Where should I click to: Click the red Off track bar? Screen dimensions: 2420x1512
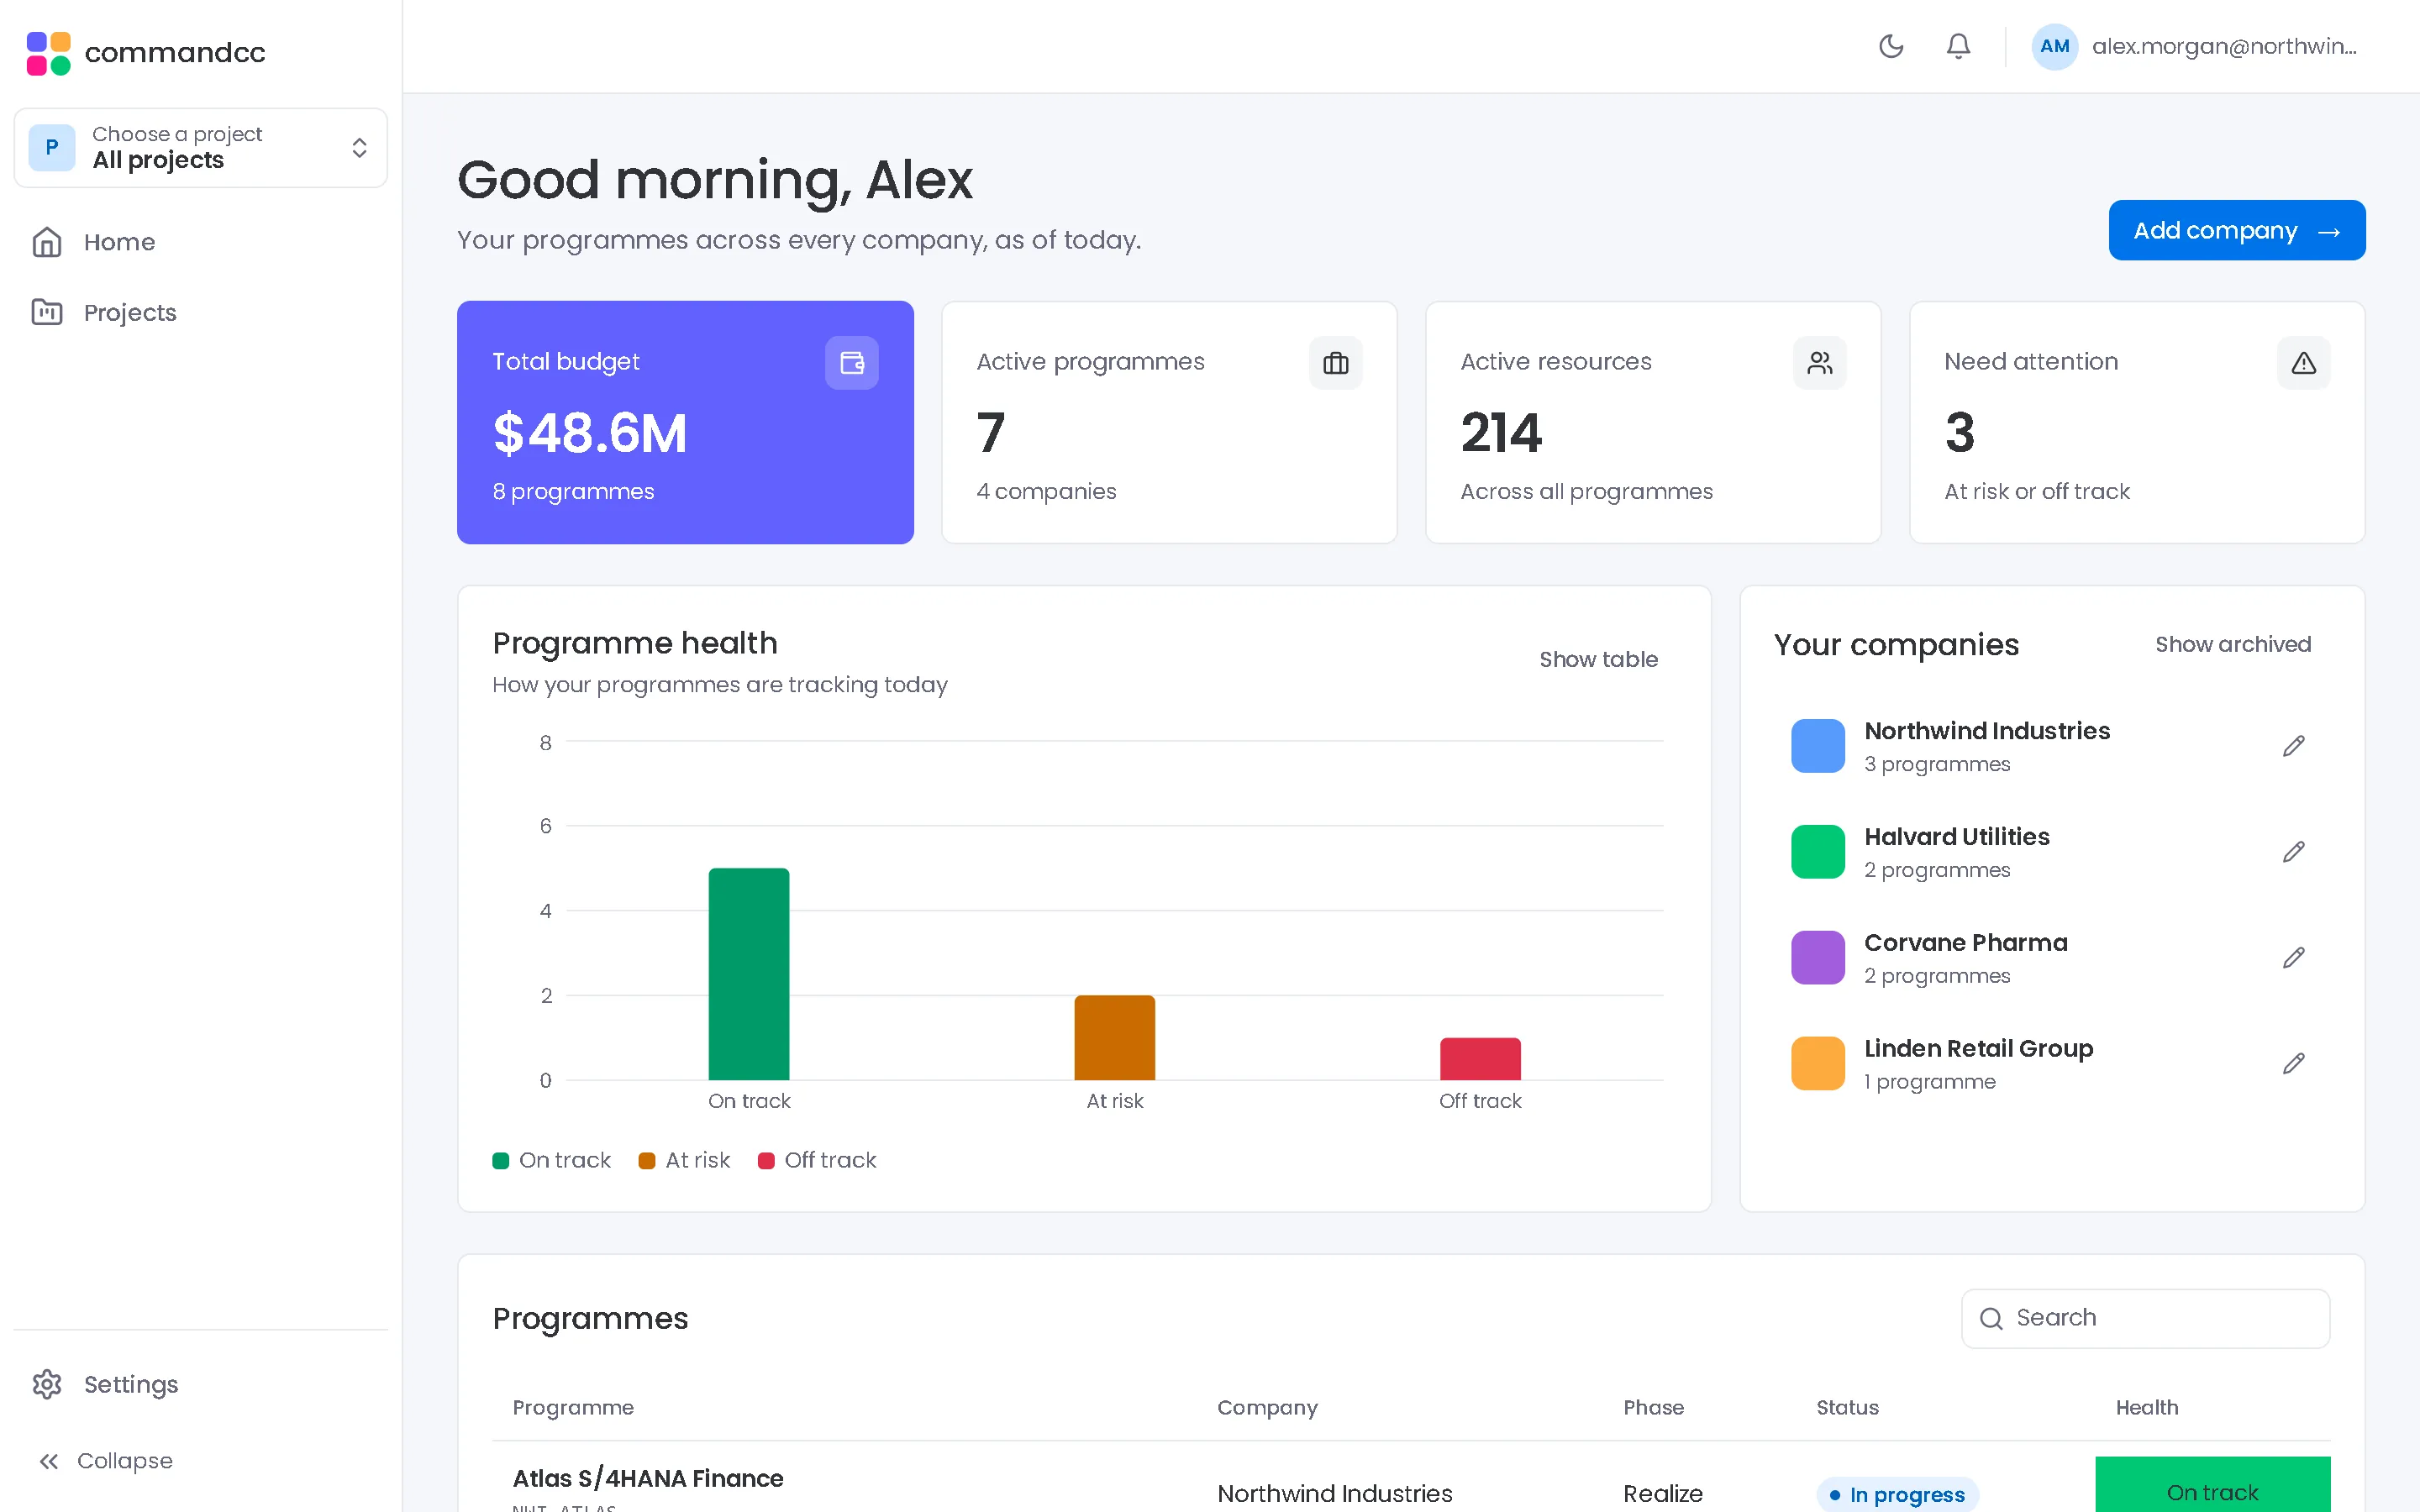(1480, 1059)
